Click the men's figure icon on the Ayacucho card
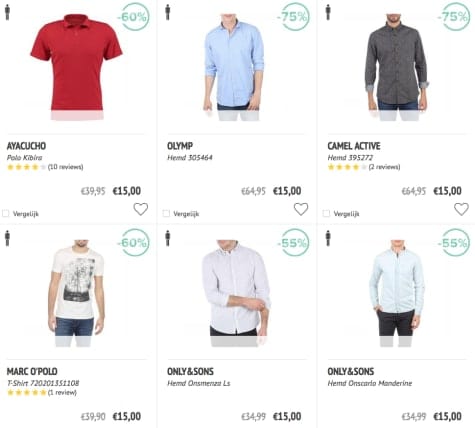 point(7,12)
